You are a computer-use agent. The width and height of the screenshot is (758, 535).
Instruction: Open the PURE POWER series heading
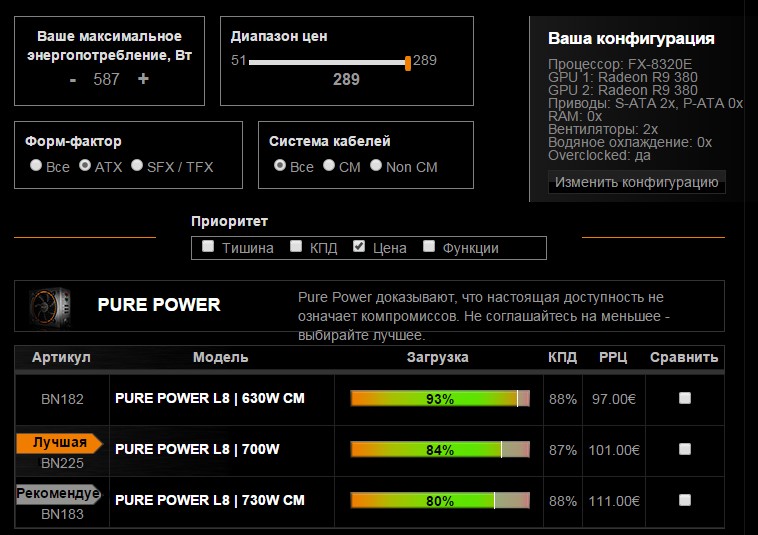[x=159, y=305]
